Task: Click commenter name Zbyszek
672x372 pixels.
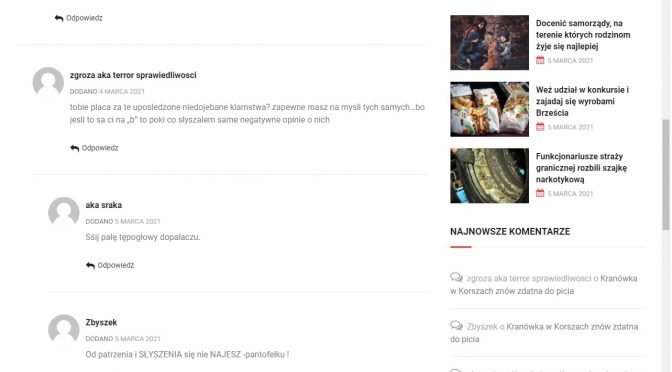Action: (101, 322)
